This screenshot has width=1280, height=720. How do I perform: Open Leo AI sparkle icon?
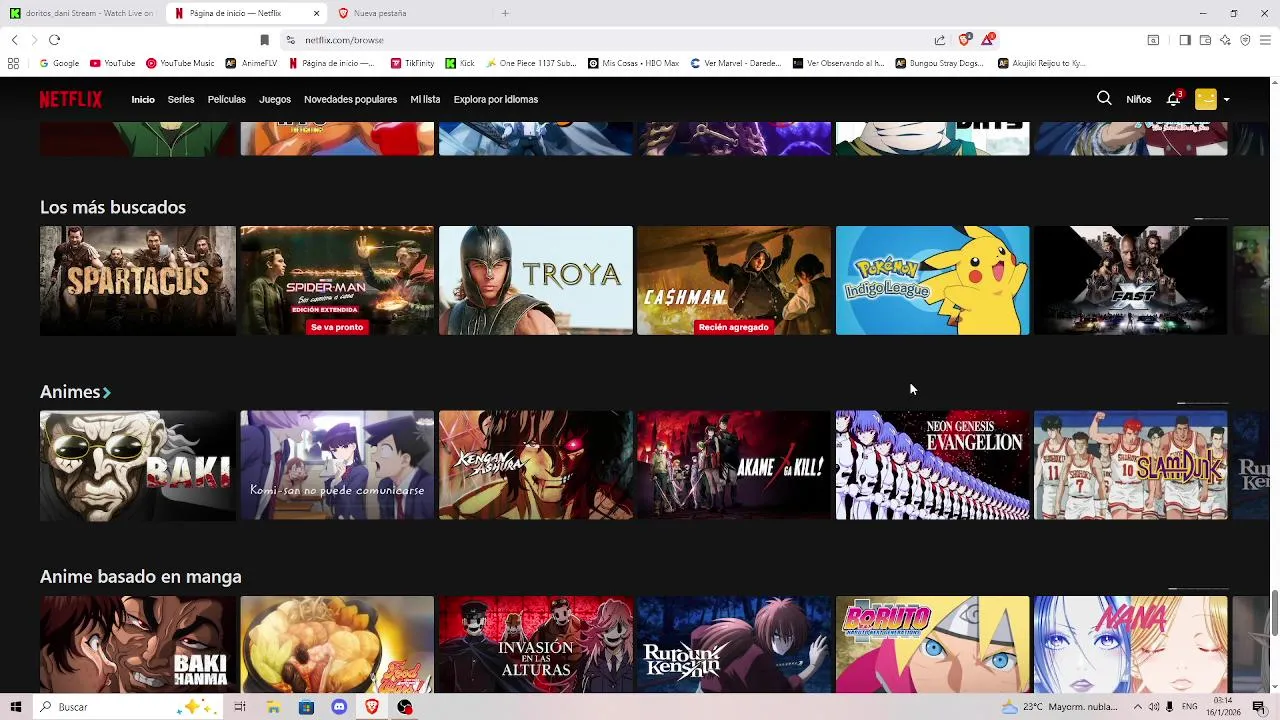tap(1225, 40)
